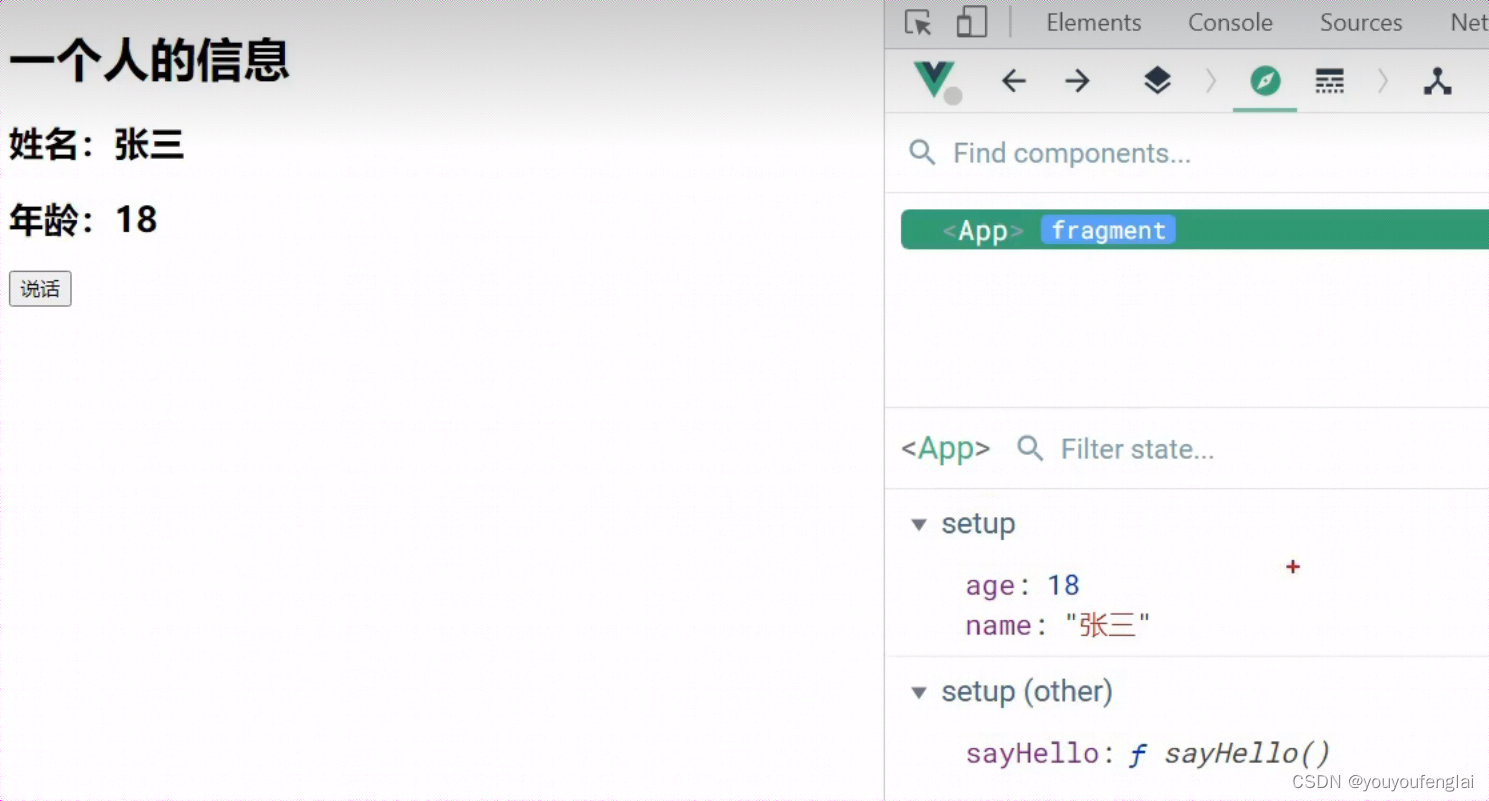The width and height of the screenshot is (1489, 801).
Task: Click the <App> label above the state
Action: tap(946, 448)
